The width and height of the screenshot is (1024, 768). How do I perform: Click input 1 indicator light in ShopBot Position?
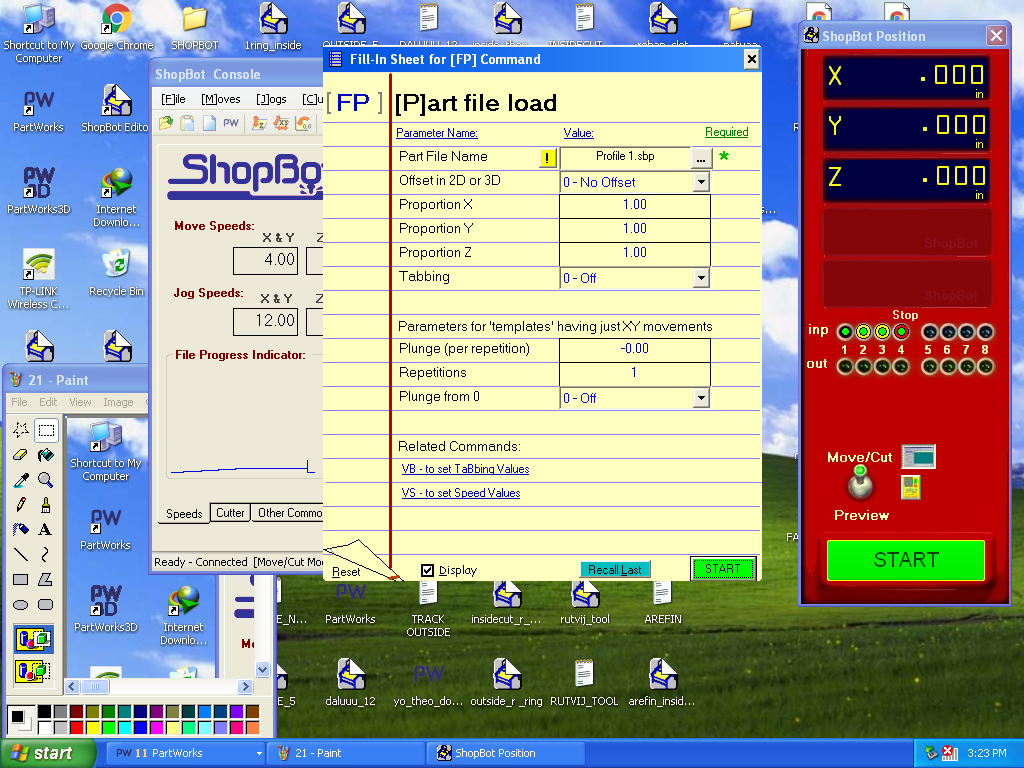point(844,332)
